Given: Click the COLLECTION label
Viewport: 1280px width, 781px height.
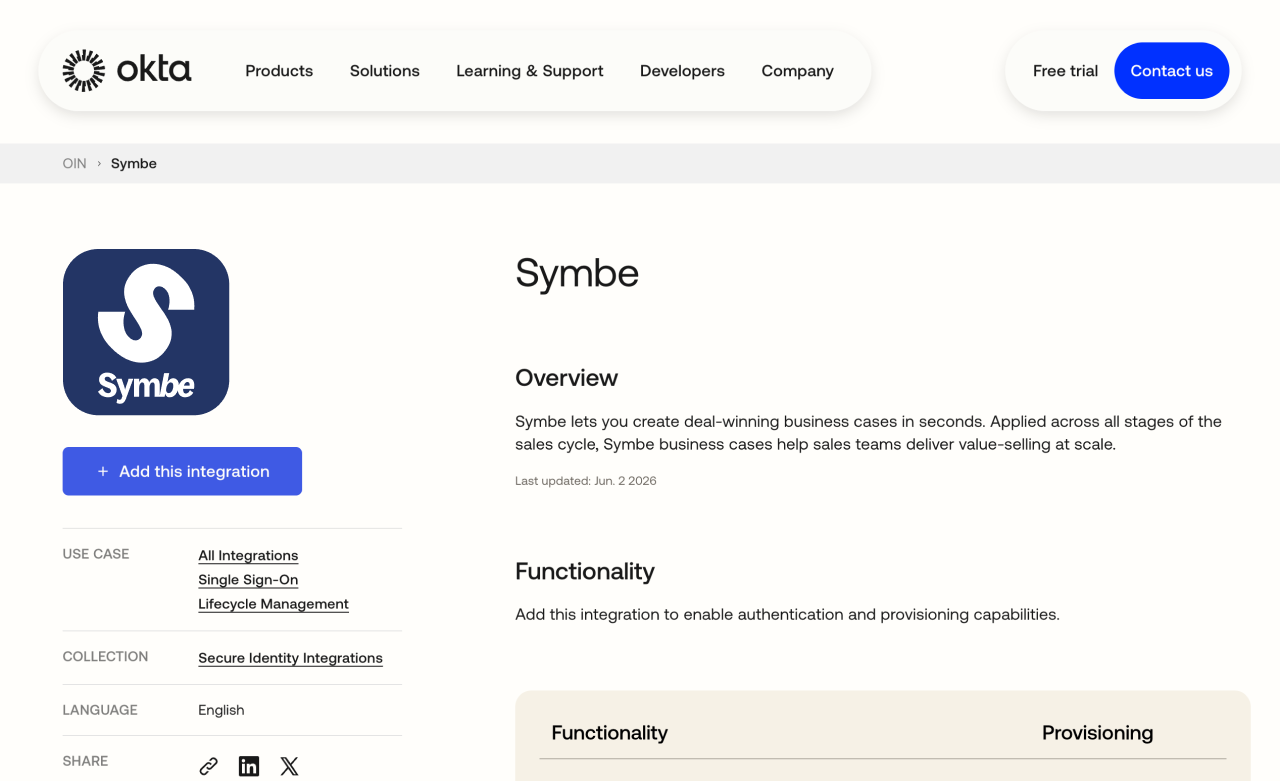Looking at the screenshot, I should pyautogui.click(x=105, y=657).
